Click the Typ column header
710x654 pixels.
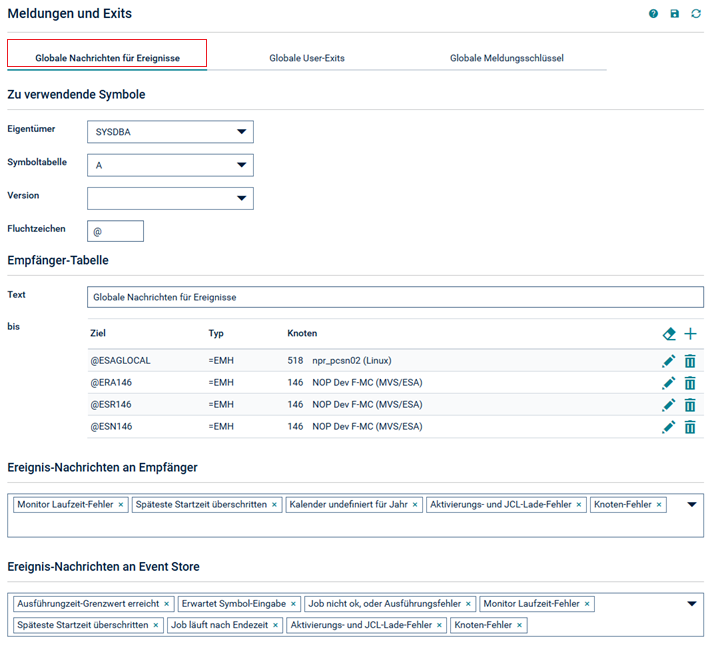[216, 333]
